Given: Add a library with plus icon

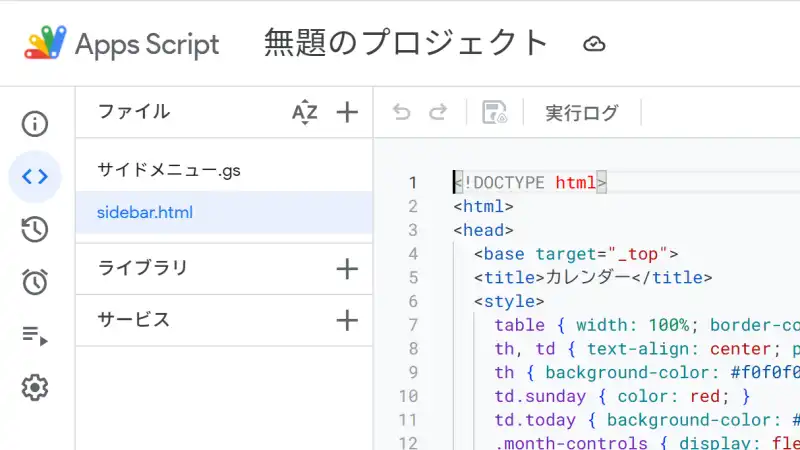Looking at the screenshot, I should (347, 268).
